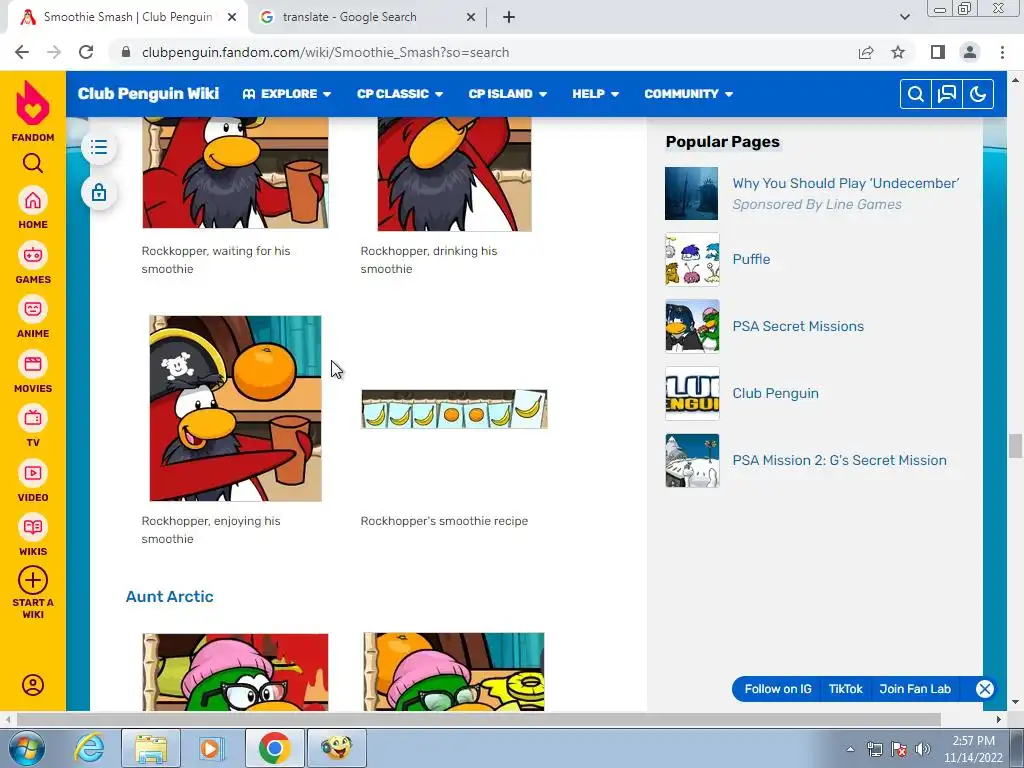
Task: Toggle dark mode moon icon
Action: (978, 94)
